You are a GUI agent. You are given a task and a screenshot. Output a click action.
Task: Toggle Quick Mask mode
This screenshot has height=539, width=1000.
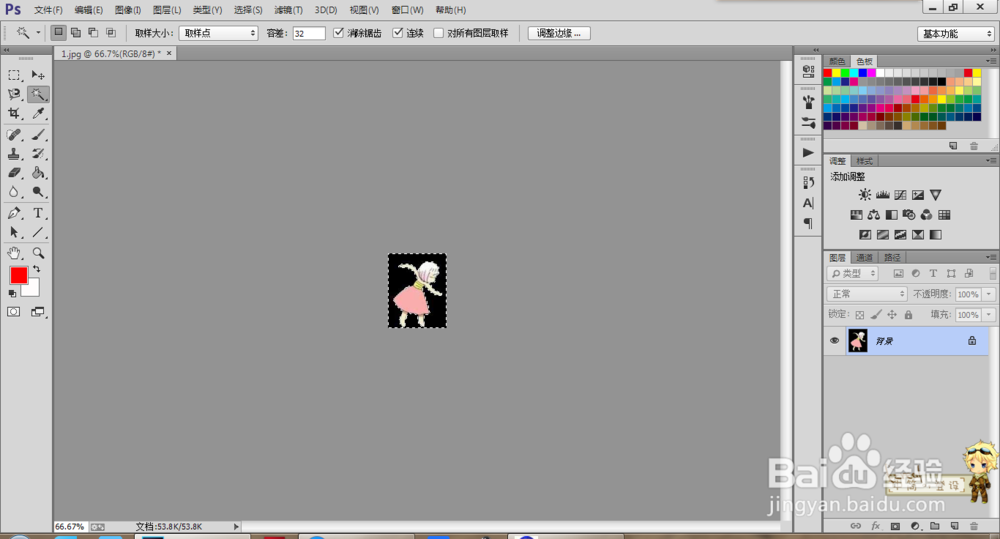click(13, 312)
